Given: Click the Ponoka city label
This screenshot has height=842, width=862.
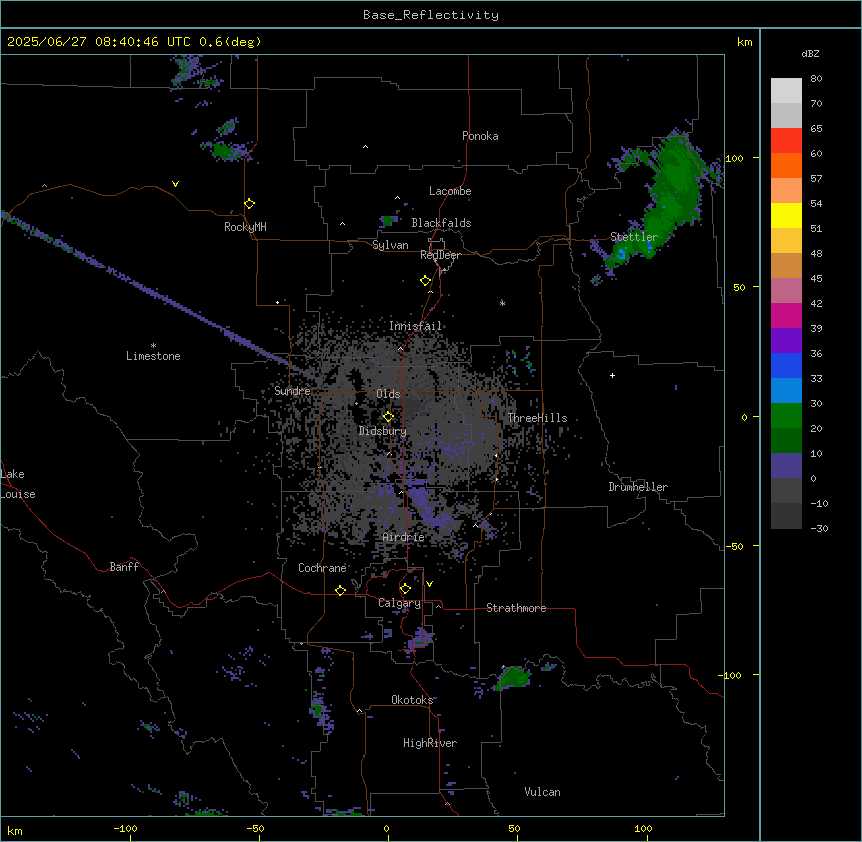Looking at the screenshot, I should pyautogui.click(x=480, y=136).
